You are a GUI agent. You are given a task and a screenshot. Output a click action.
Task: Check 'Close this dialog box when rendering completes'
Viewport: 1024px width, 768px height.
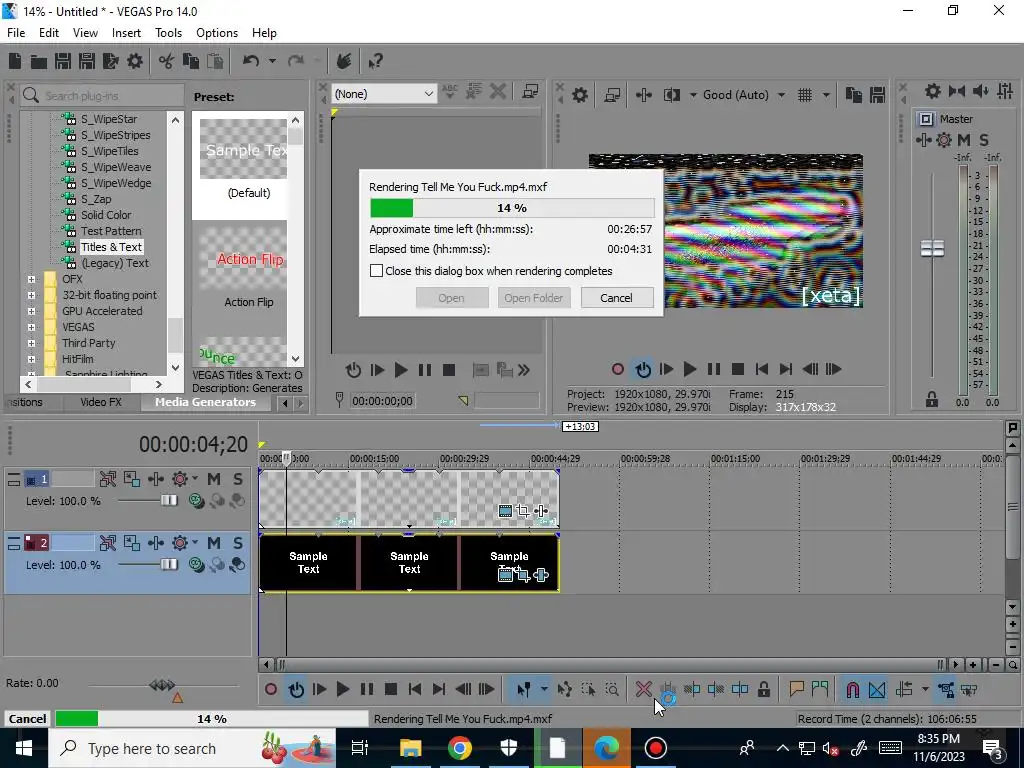[376, 270]
